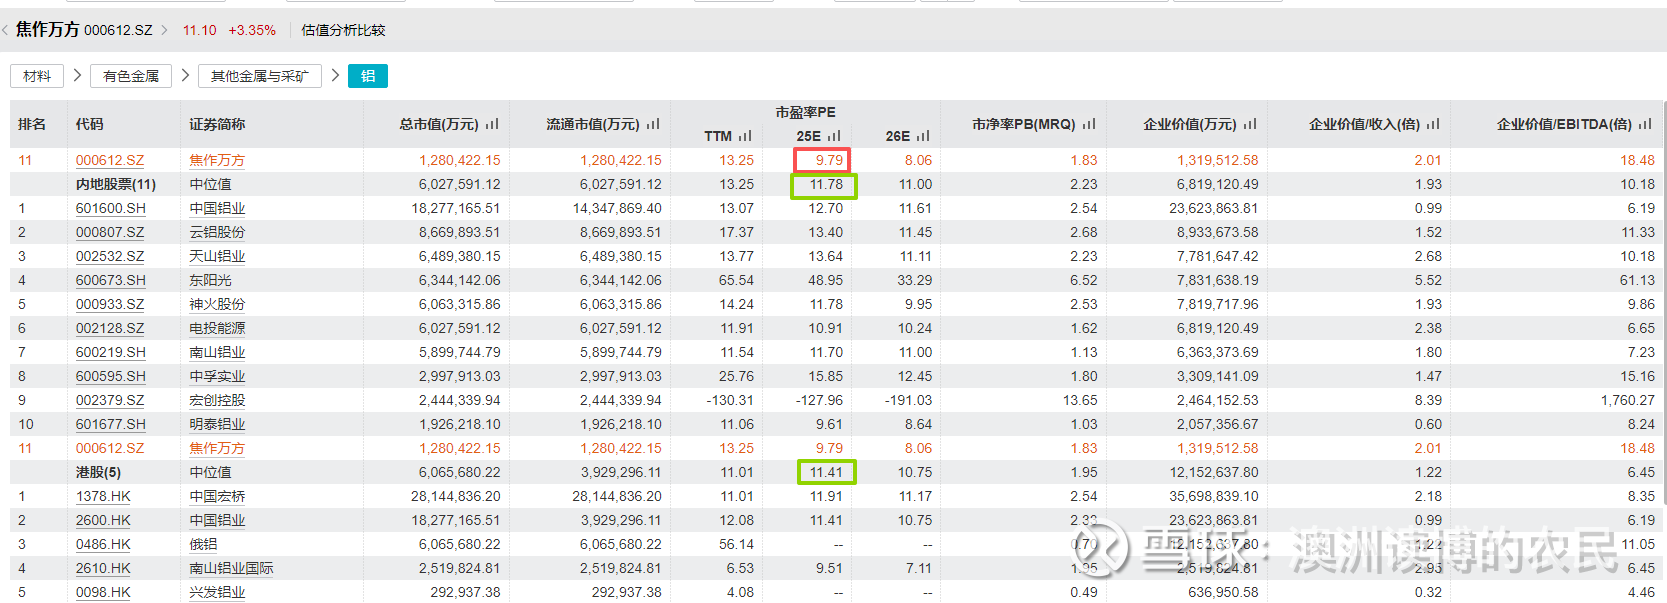The height and width of the screenshot is (603, 1667).
Task: Open stock code 600595.SH link
Action: [x=111, y=376]
